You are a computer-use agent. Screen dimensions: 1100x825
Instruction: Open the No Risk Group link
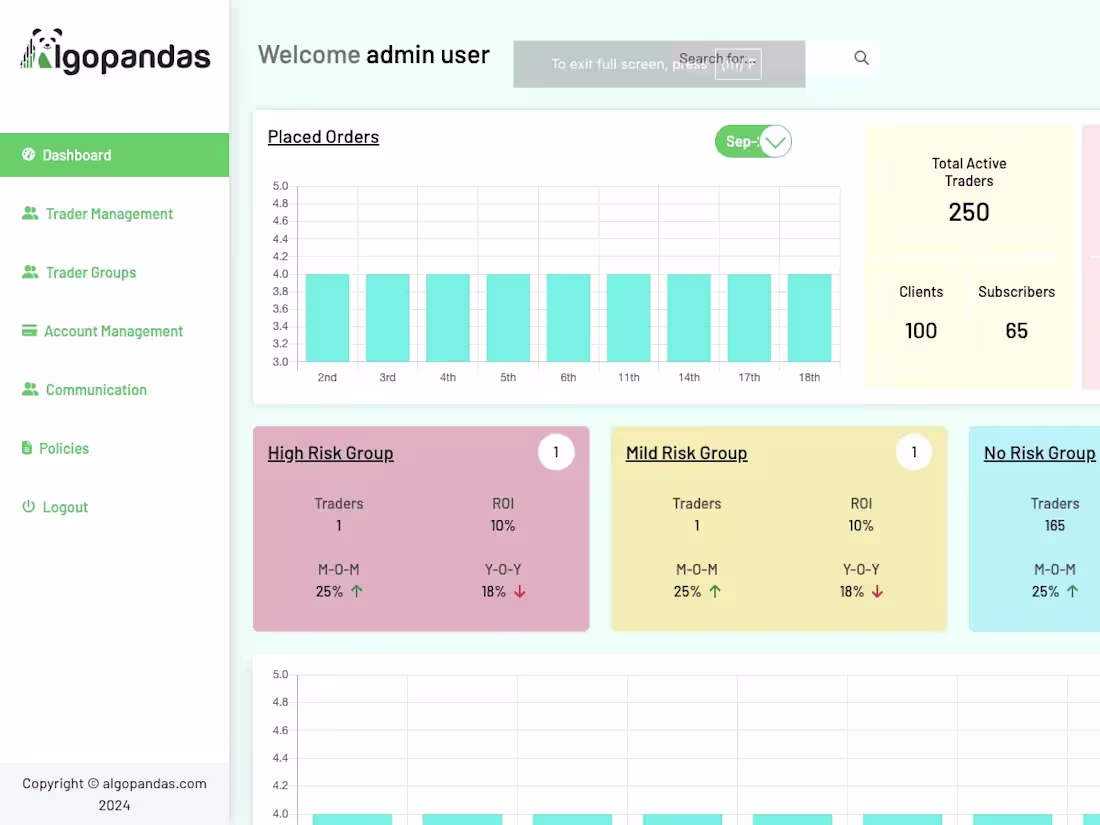[1040, 453]
